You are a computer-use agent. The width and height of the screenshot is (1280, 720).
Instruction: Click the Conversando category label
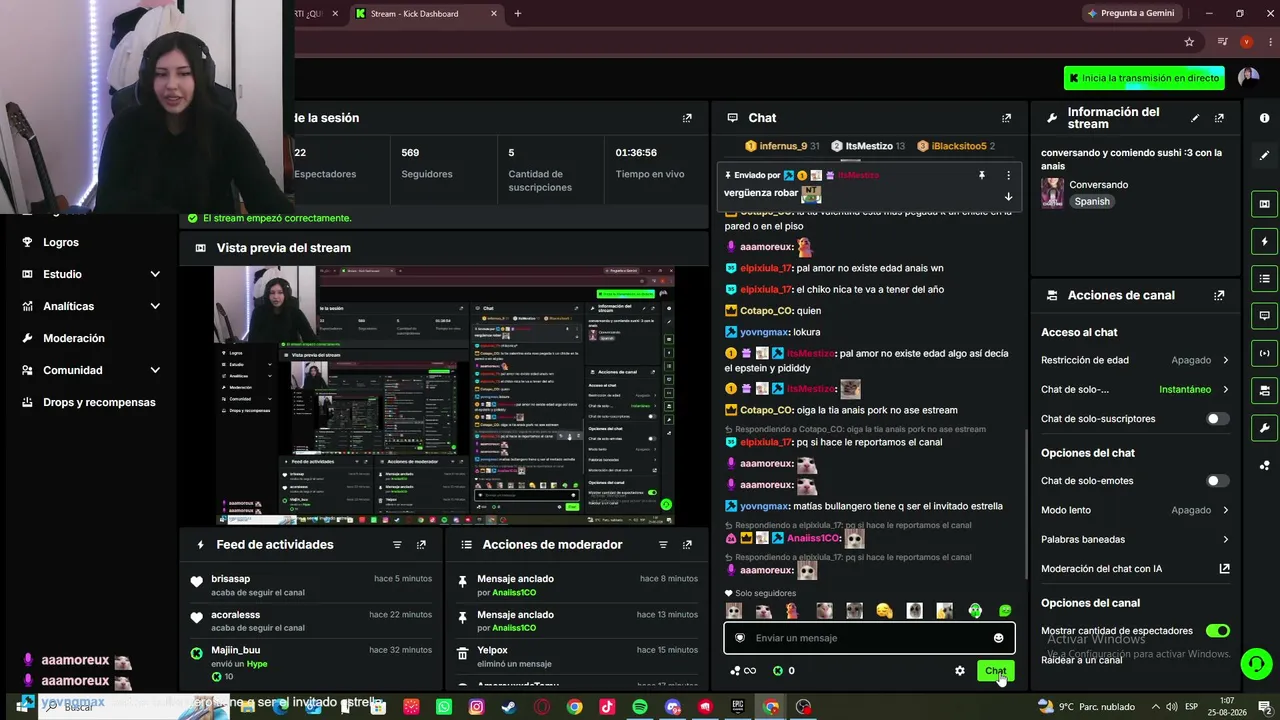(1098, 185)
